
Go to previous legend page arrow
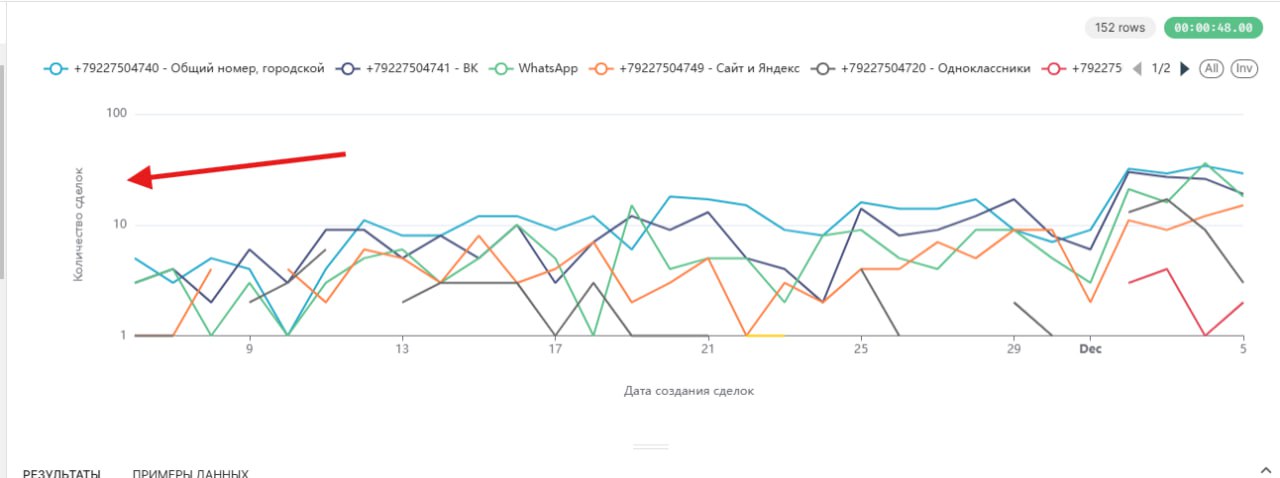coord(1137,68)
